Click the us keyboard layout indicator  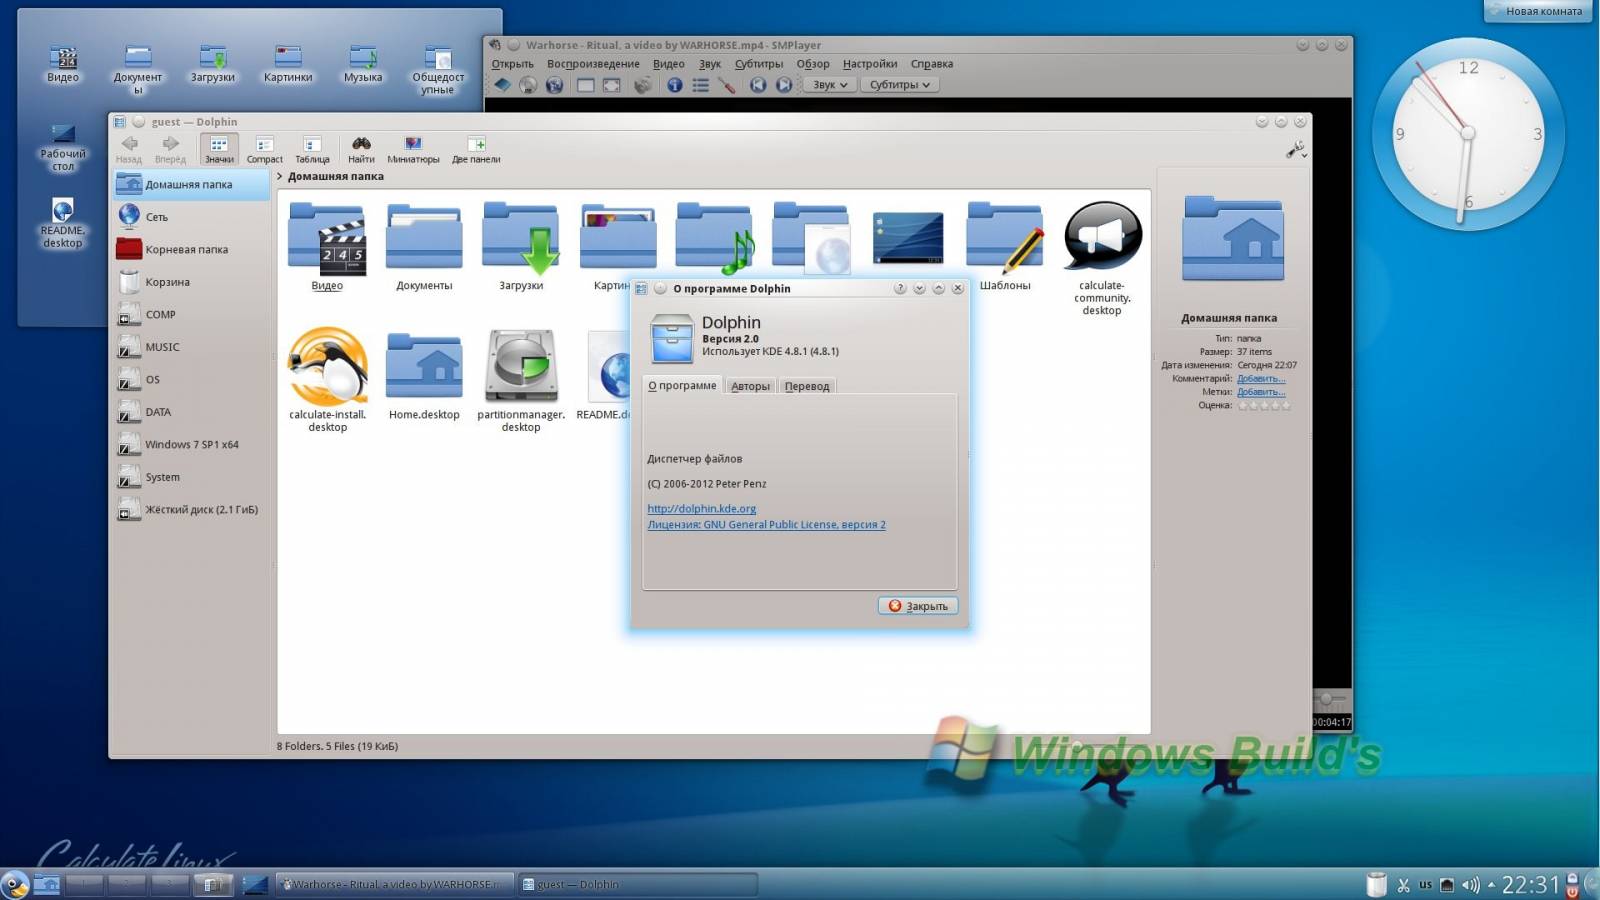[1425, 885]
